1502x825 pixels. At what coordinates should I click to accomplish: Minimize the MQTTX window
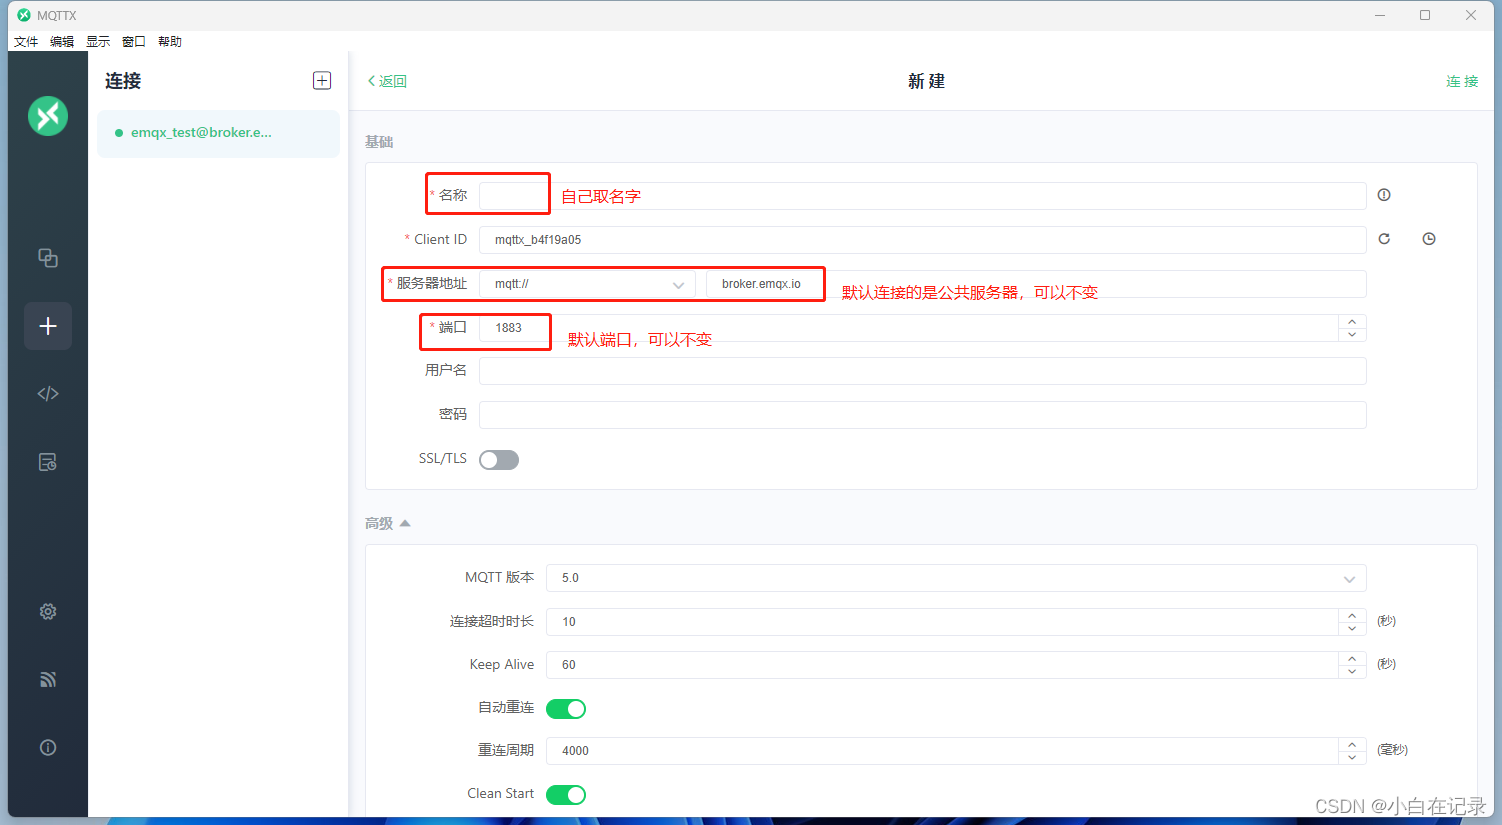point(1380,15)
